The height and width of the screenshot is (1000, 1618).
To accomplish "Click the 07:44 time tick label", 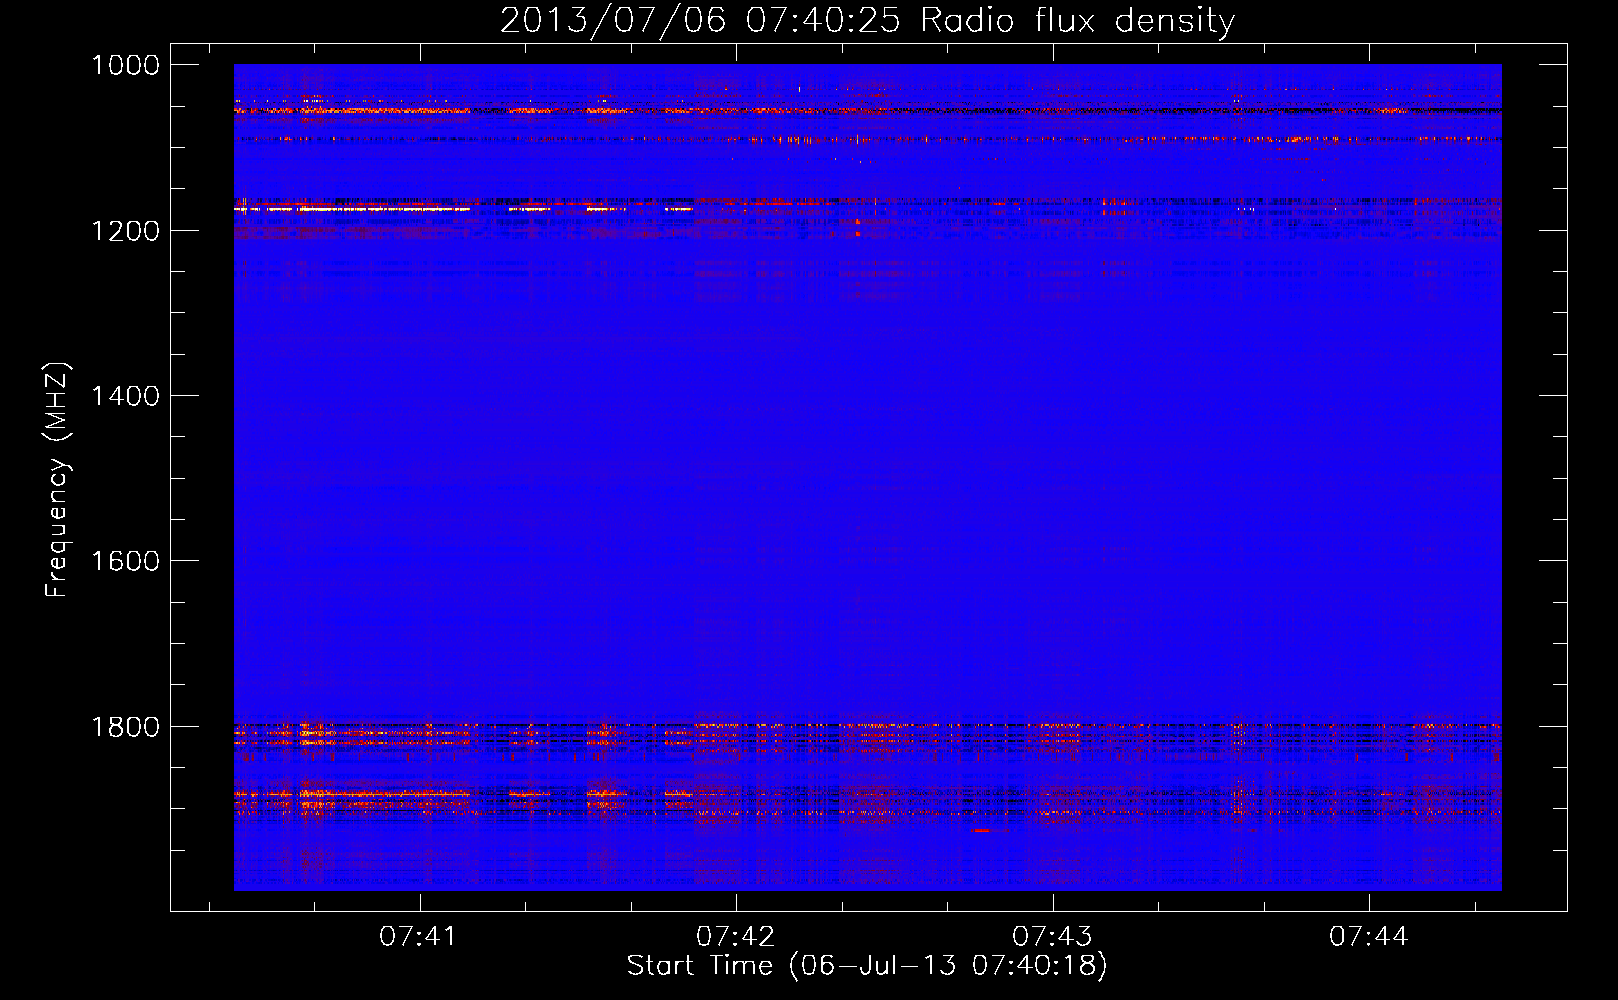I will pyautogui.click(x=1369, y=936).
